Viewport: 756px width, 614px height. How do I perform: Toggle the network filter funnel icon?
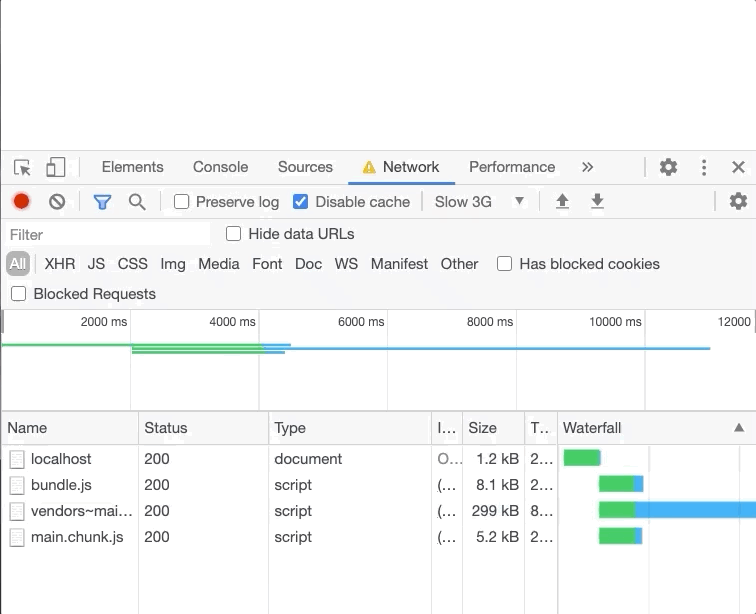click(102, 202)
